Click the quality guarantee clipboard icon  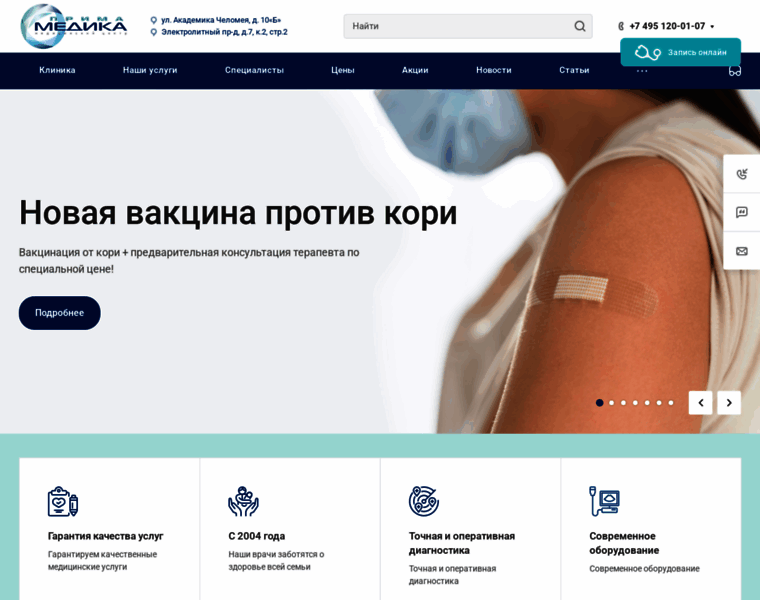click(63, 502)
